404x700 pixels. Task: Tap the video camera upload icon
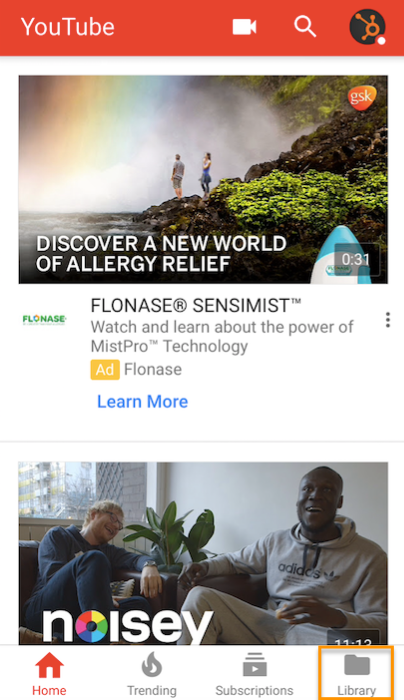(244, 27)
